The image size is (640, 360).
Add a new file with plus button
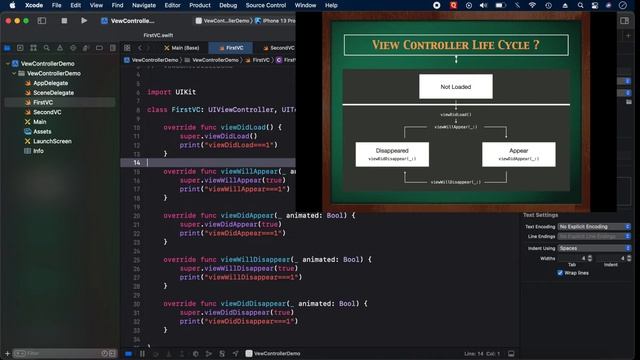(x=7, y=353)
